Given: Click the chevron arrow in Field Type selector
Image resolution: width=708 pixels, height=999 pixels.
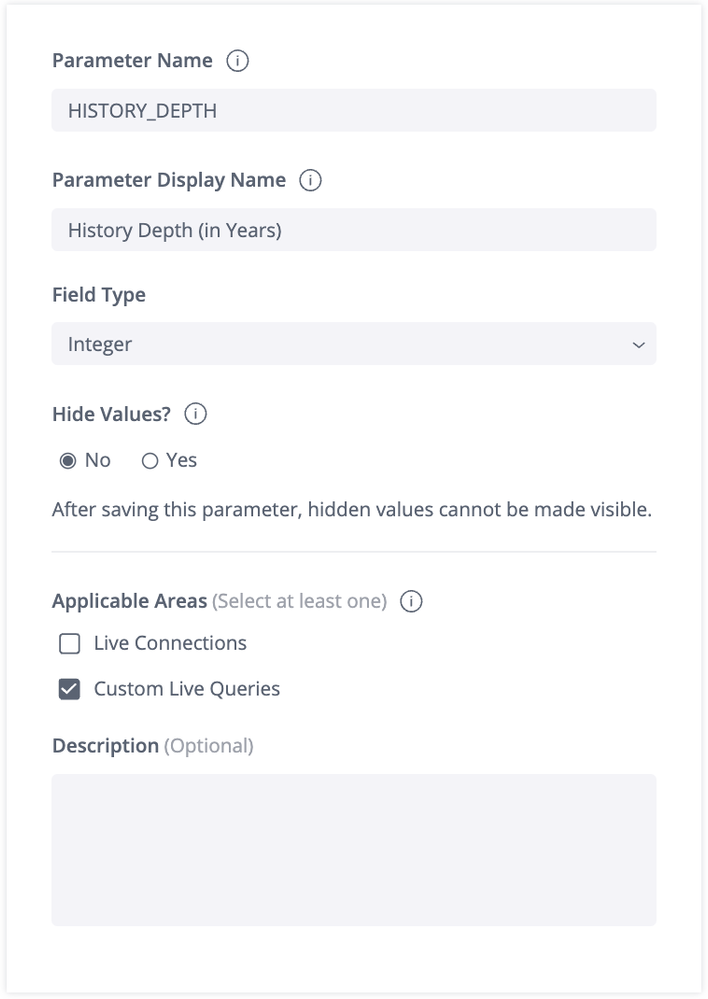Looking at the screenshot, I should (638, 345).
